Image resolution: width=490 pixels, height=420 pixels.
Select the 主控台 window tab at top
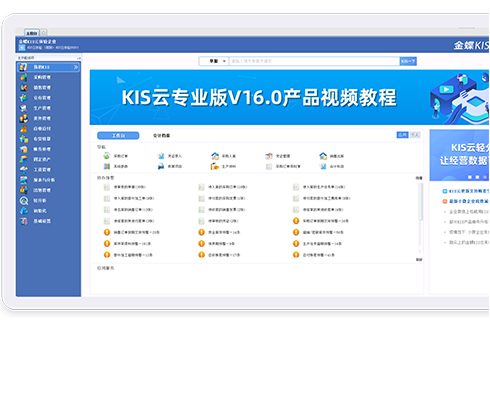[x=32, y=33]
